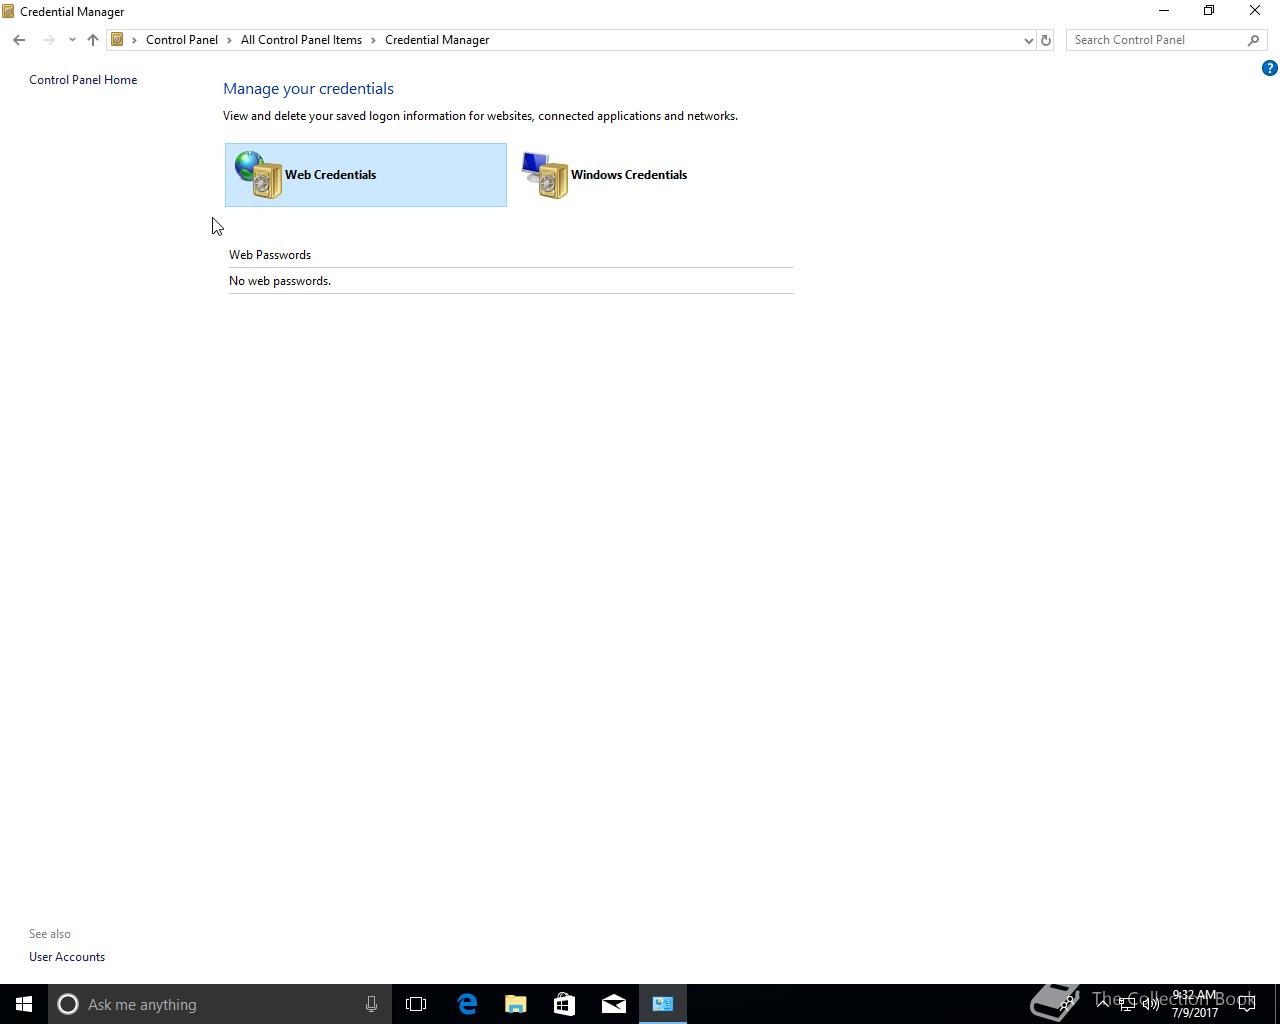Open Task View
1280x1024 pixels.
coord(416,1004)
